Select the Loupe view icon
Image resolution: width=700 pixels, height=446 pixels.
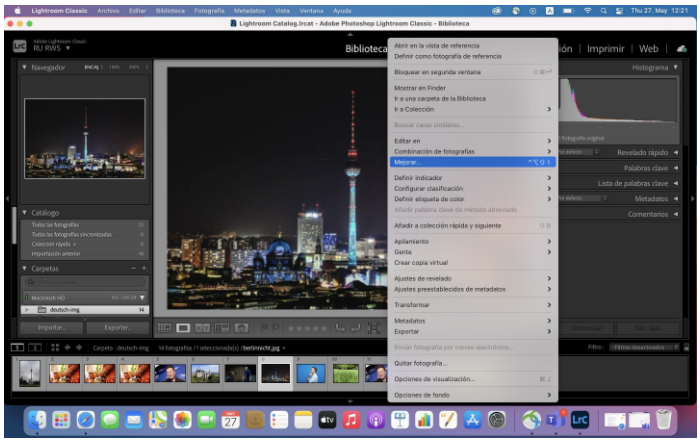[x=183, y=328]
